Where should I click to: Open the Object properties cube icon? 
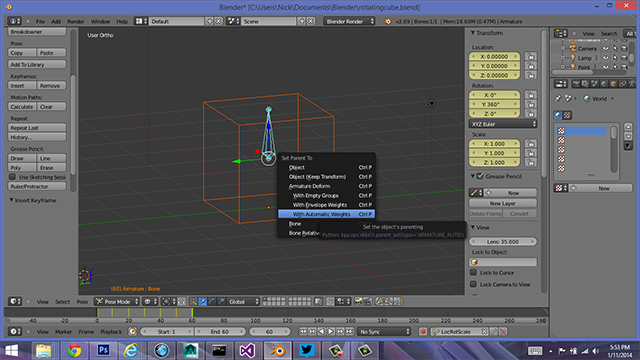[613, 84]
